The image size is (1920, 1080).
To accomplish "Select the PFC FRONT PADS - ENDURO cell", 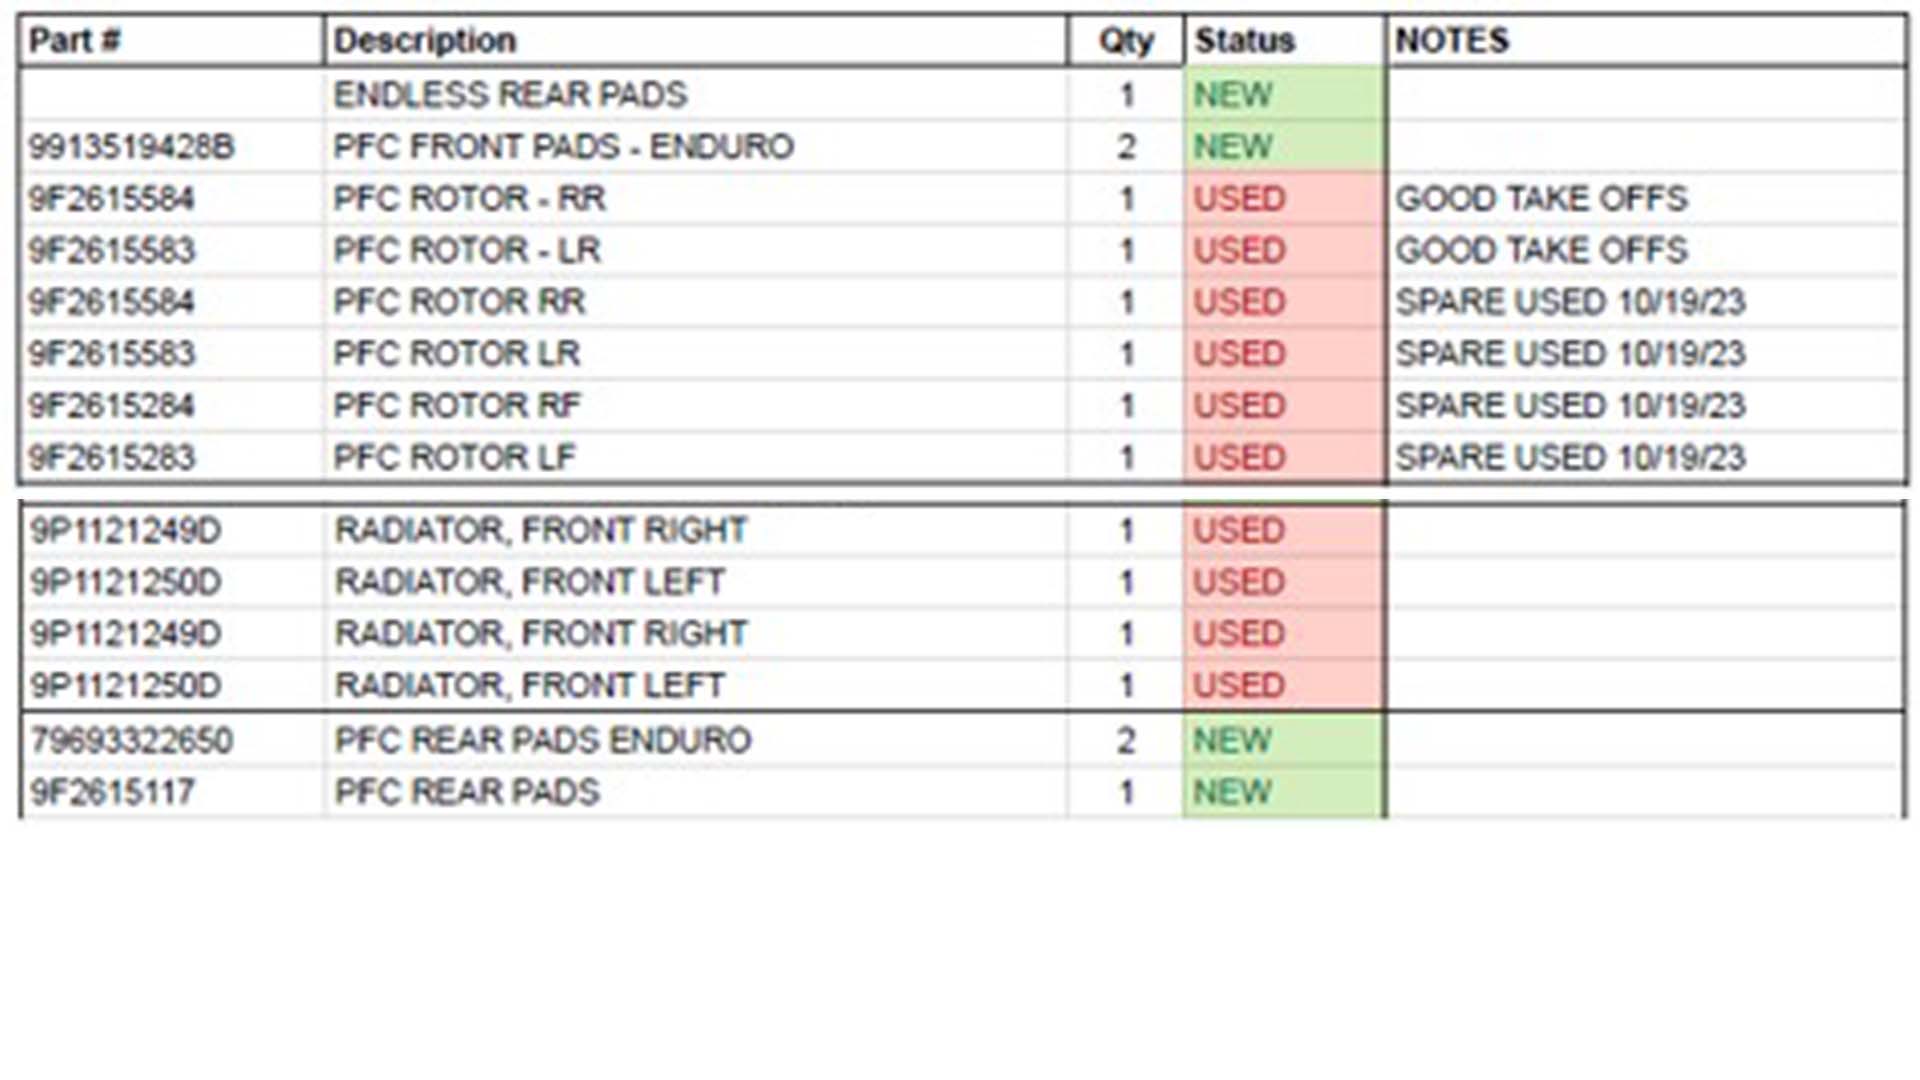I will pos(696,147).
